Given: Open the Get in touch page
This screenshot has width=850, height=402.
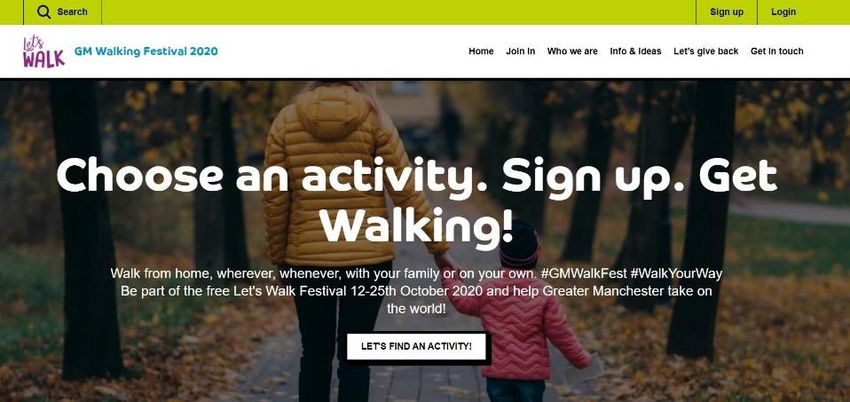Looking at the screenshot, I should tap(777, 51).
